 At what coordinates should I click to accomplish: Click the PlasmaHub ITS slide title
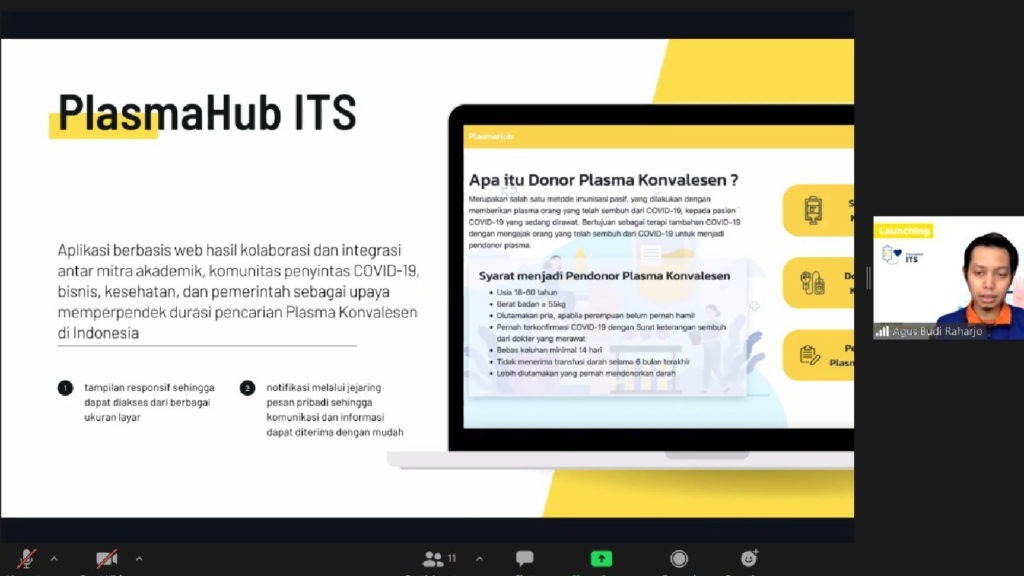coord(207,112)
